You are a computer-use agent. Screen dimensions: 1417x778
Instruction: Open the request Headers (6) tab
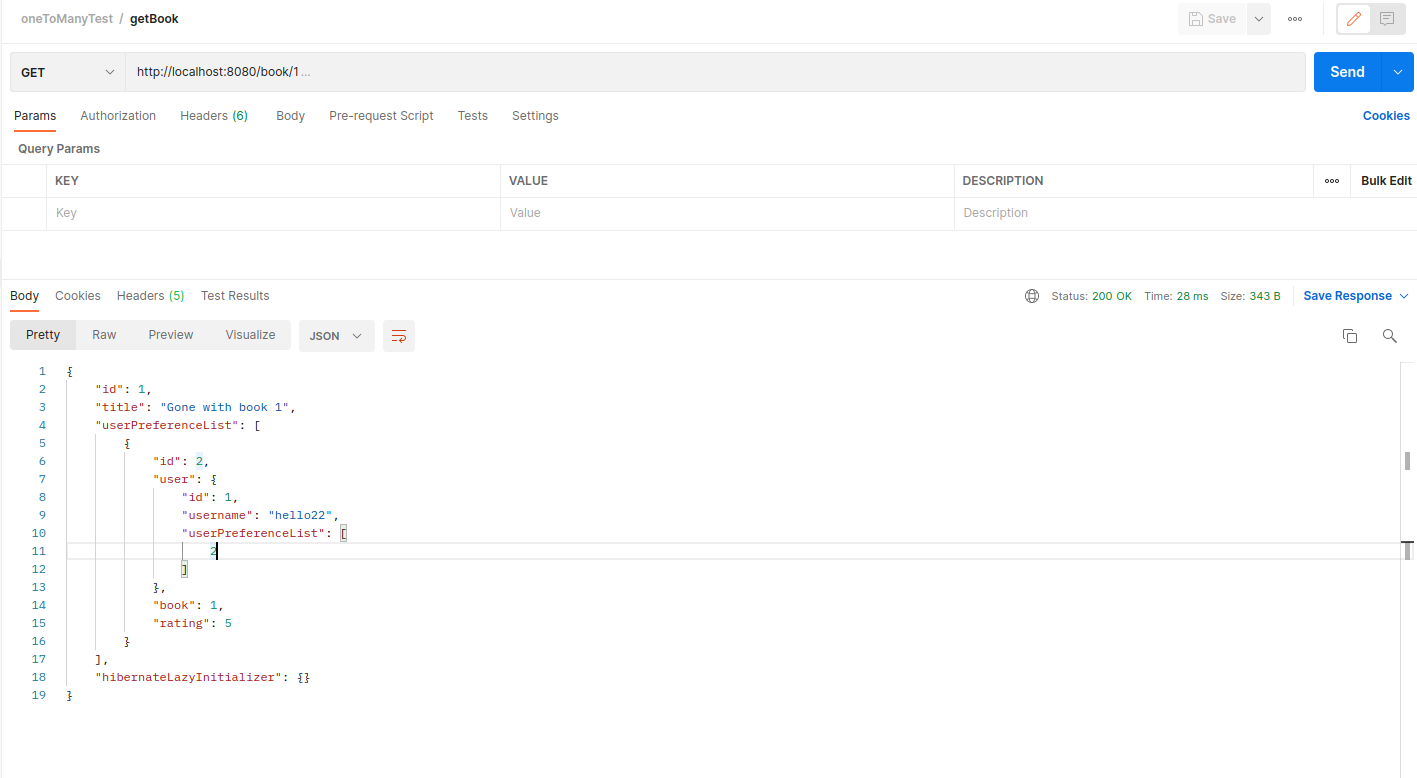tap(214, 116)
